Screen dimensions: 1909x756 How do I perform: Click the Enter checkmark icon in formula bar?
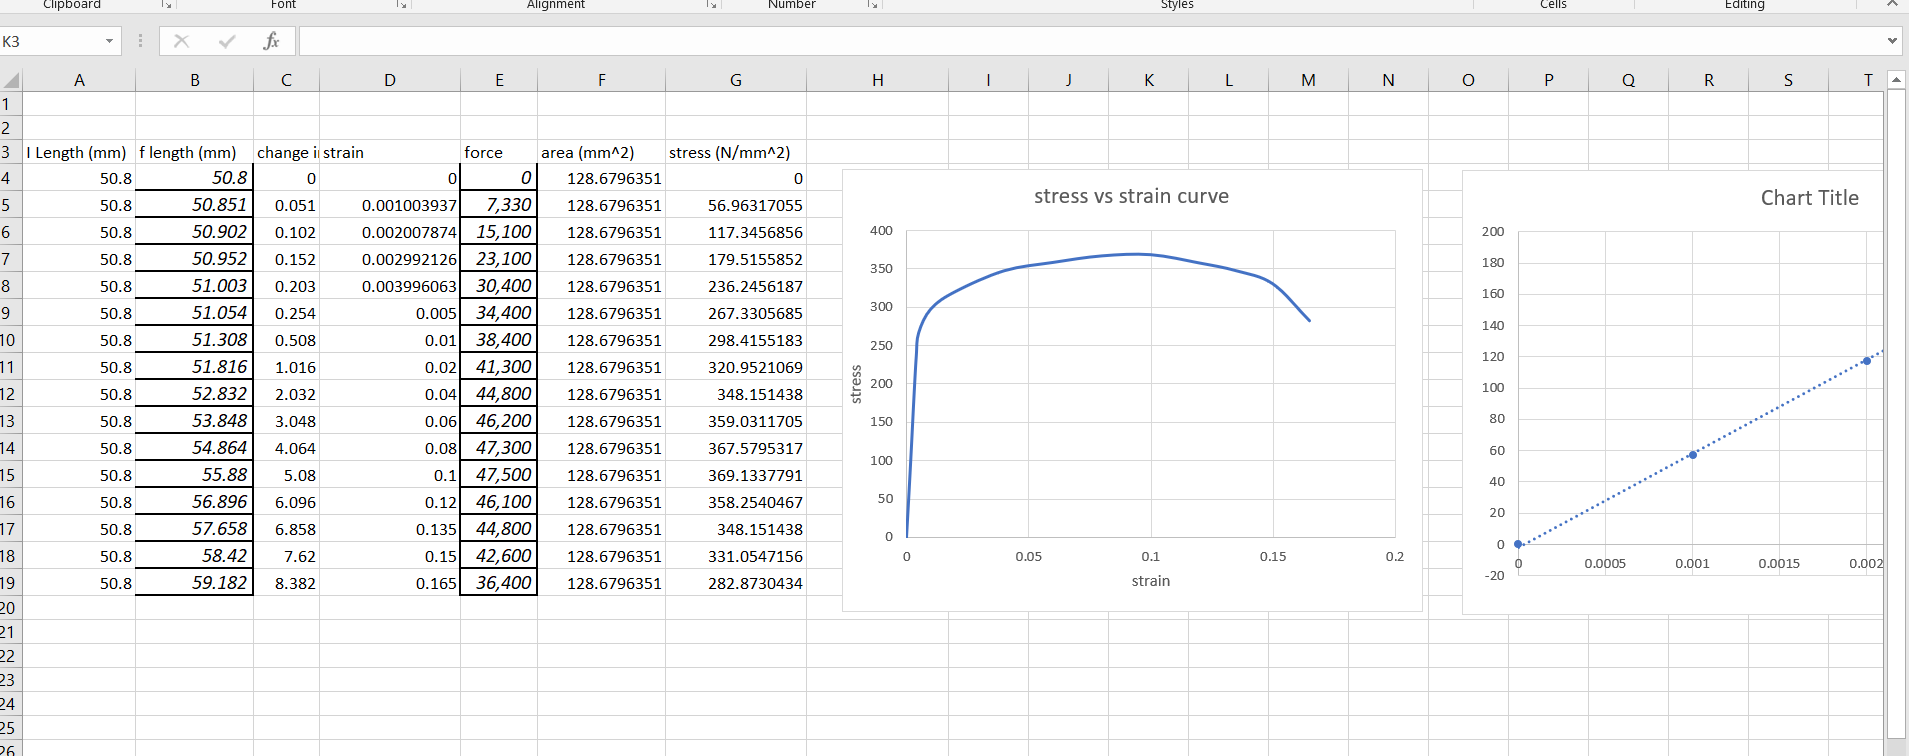click(x=227, y=41)
